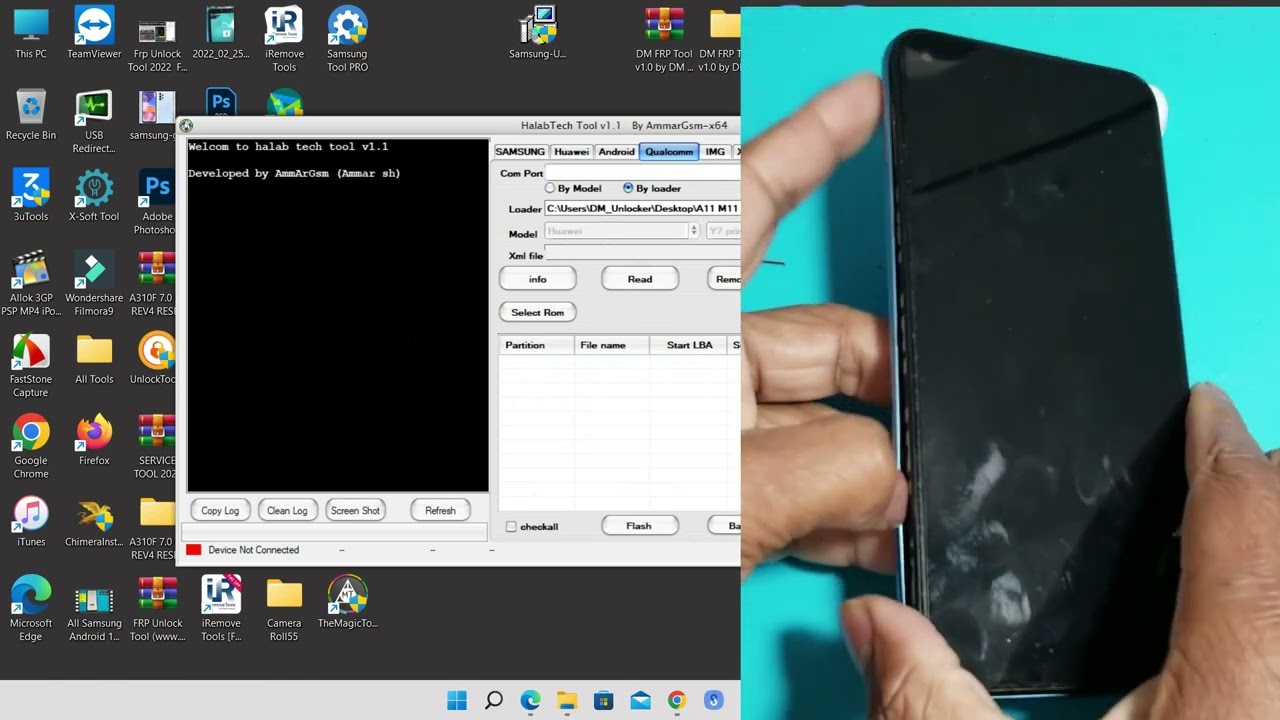Click the Screen Shot button
The image size is (1280, 720).
[355, 510]
